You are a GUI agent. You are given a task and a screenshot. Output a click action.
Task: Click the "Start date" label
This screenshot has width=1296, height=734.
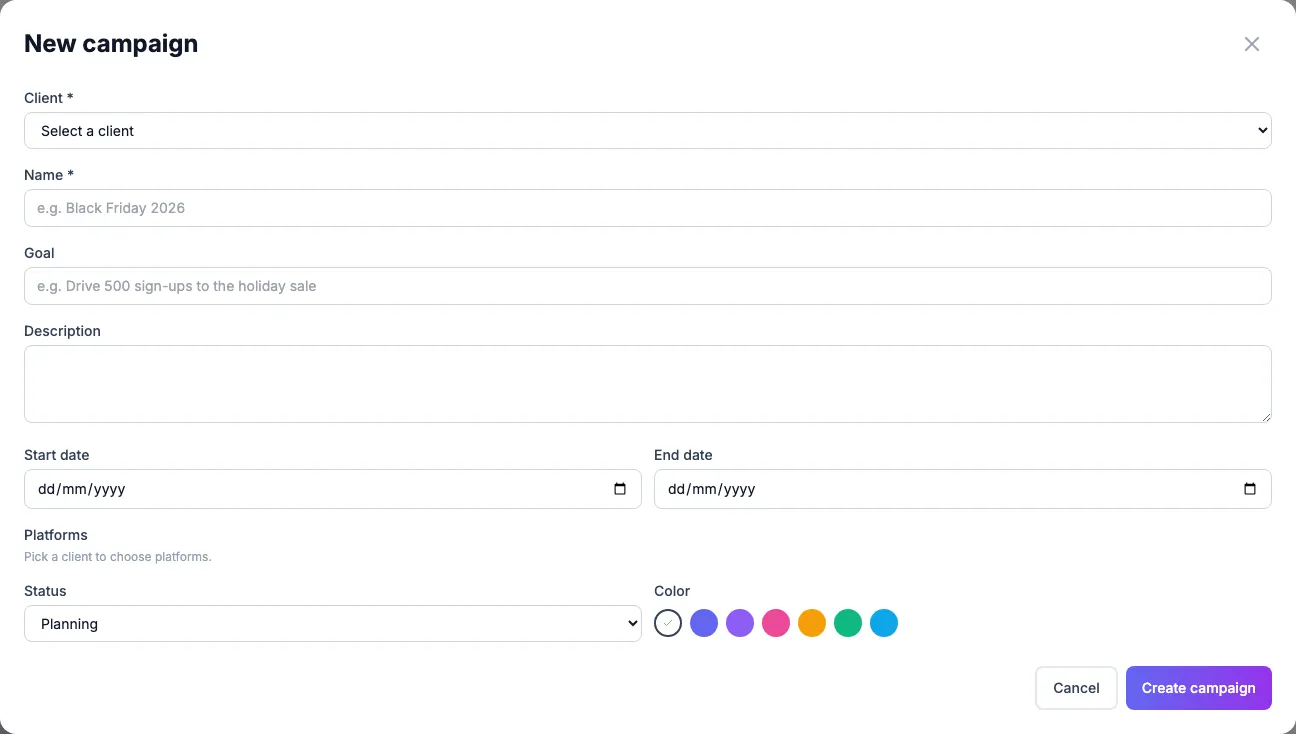57,455
